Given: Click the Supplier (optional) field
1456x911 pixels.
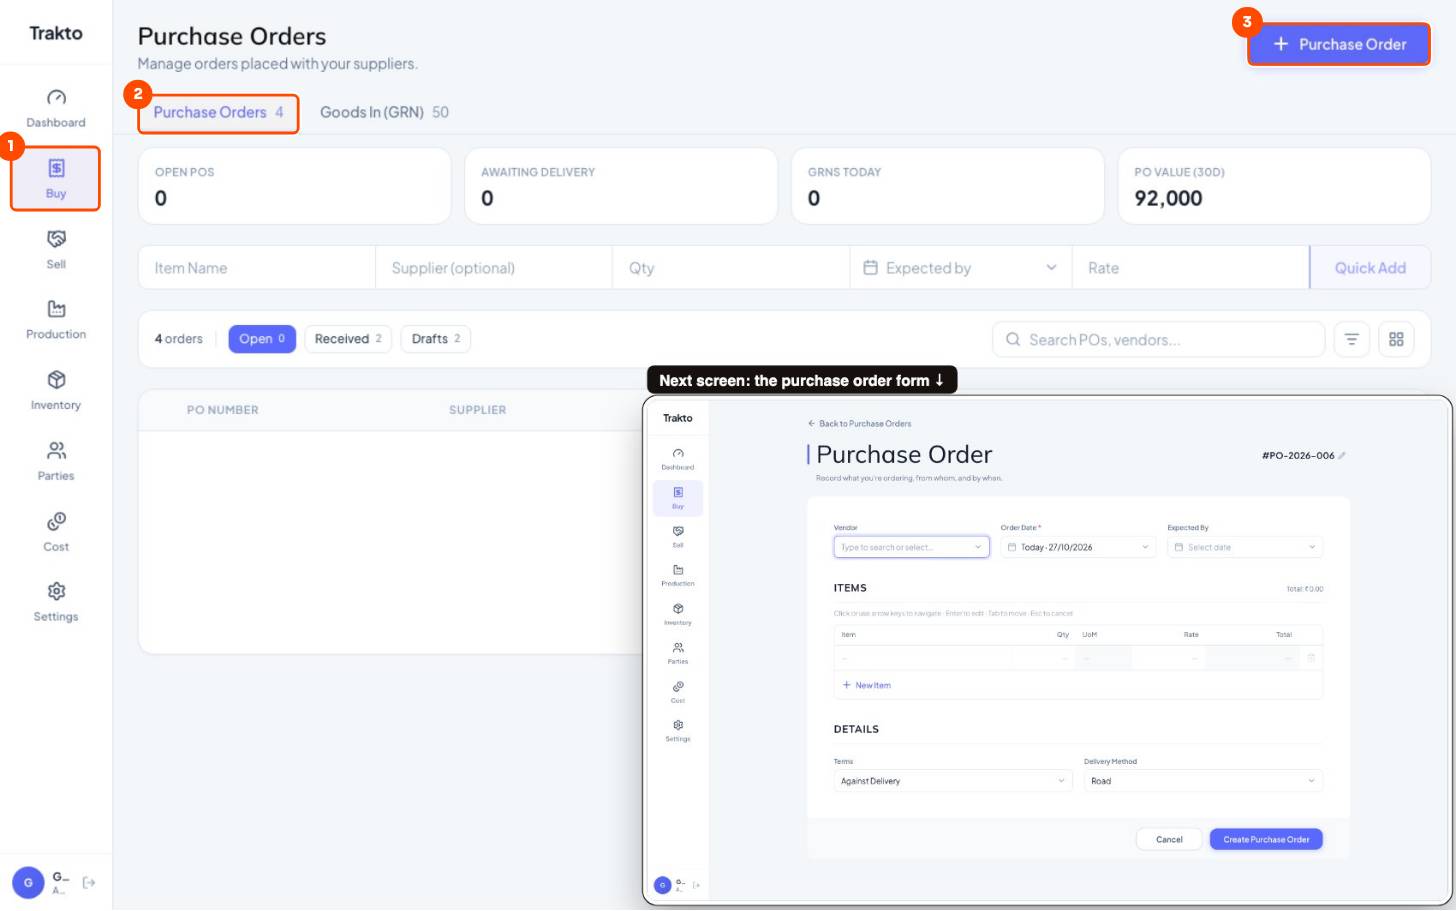Looking at the screenshot, I should (494, 268).
